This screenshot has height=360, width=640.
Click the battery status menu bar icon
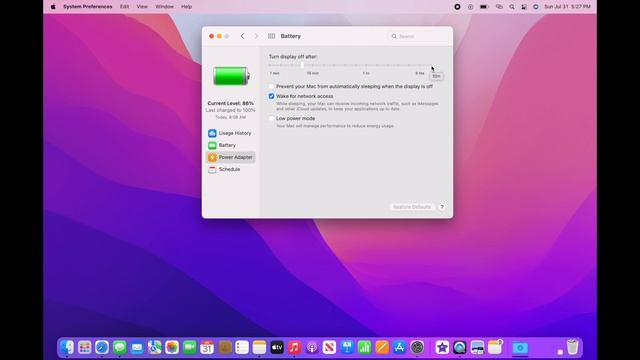point(484,7)
